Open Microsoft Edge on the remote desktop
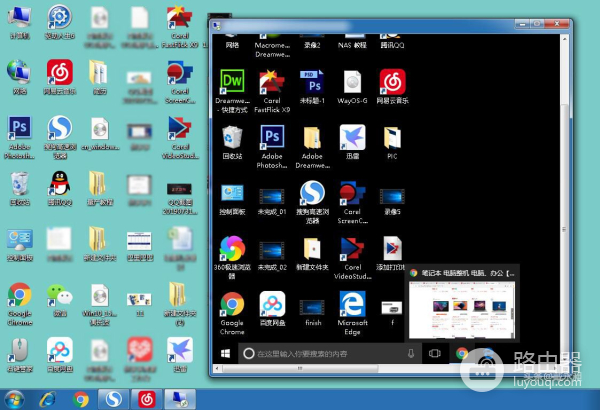Viewport: 600px width, 410px height. click(x=352, y=304)
